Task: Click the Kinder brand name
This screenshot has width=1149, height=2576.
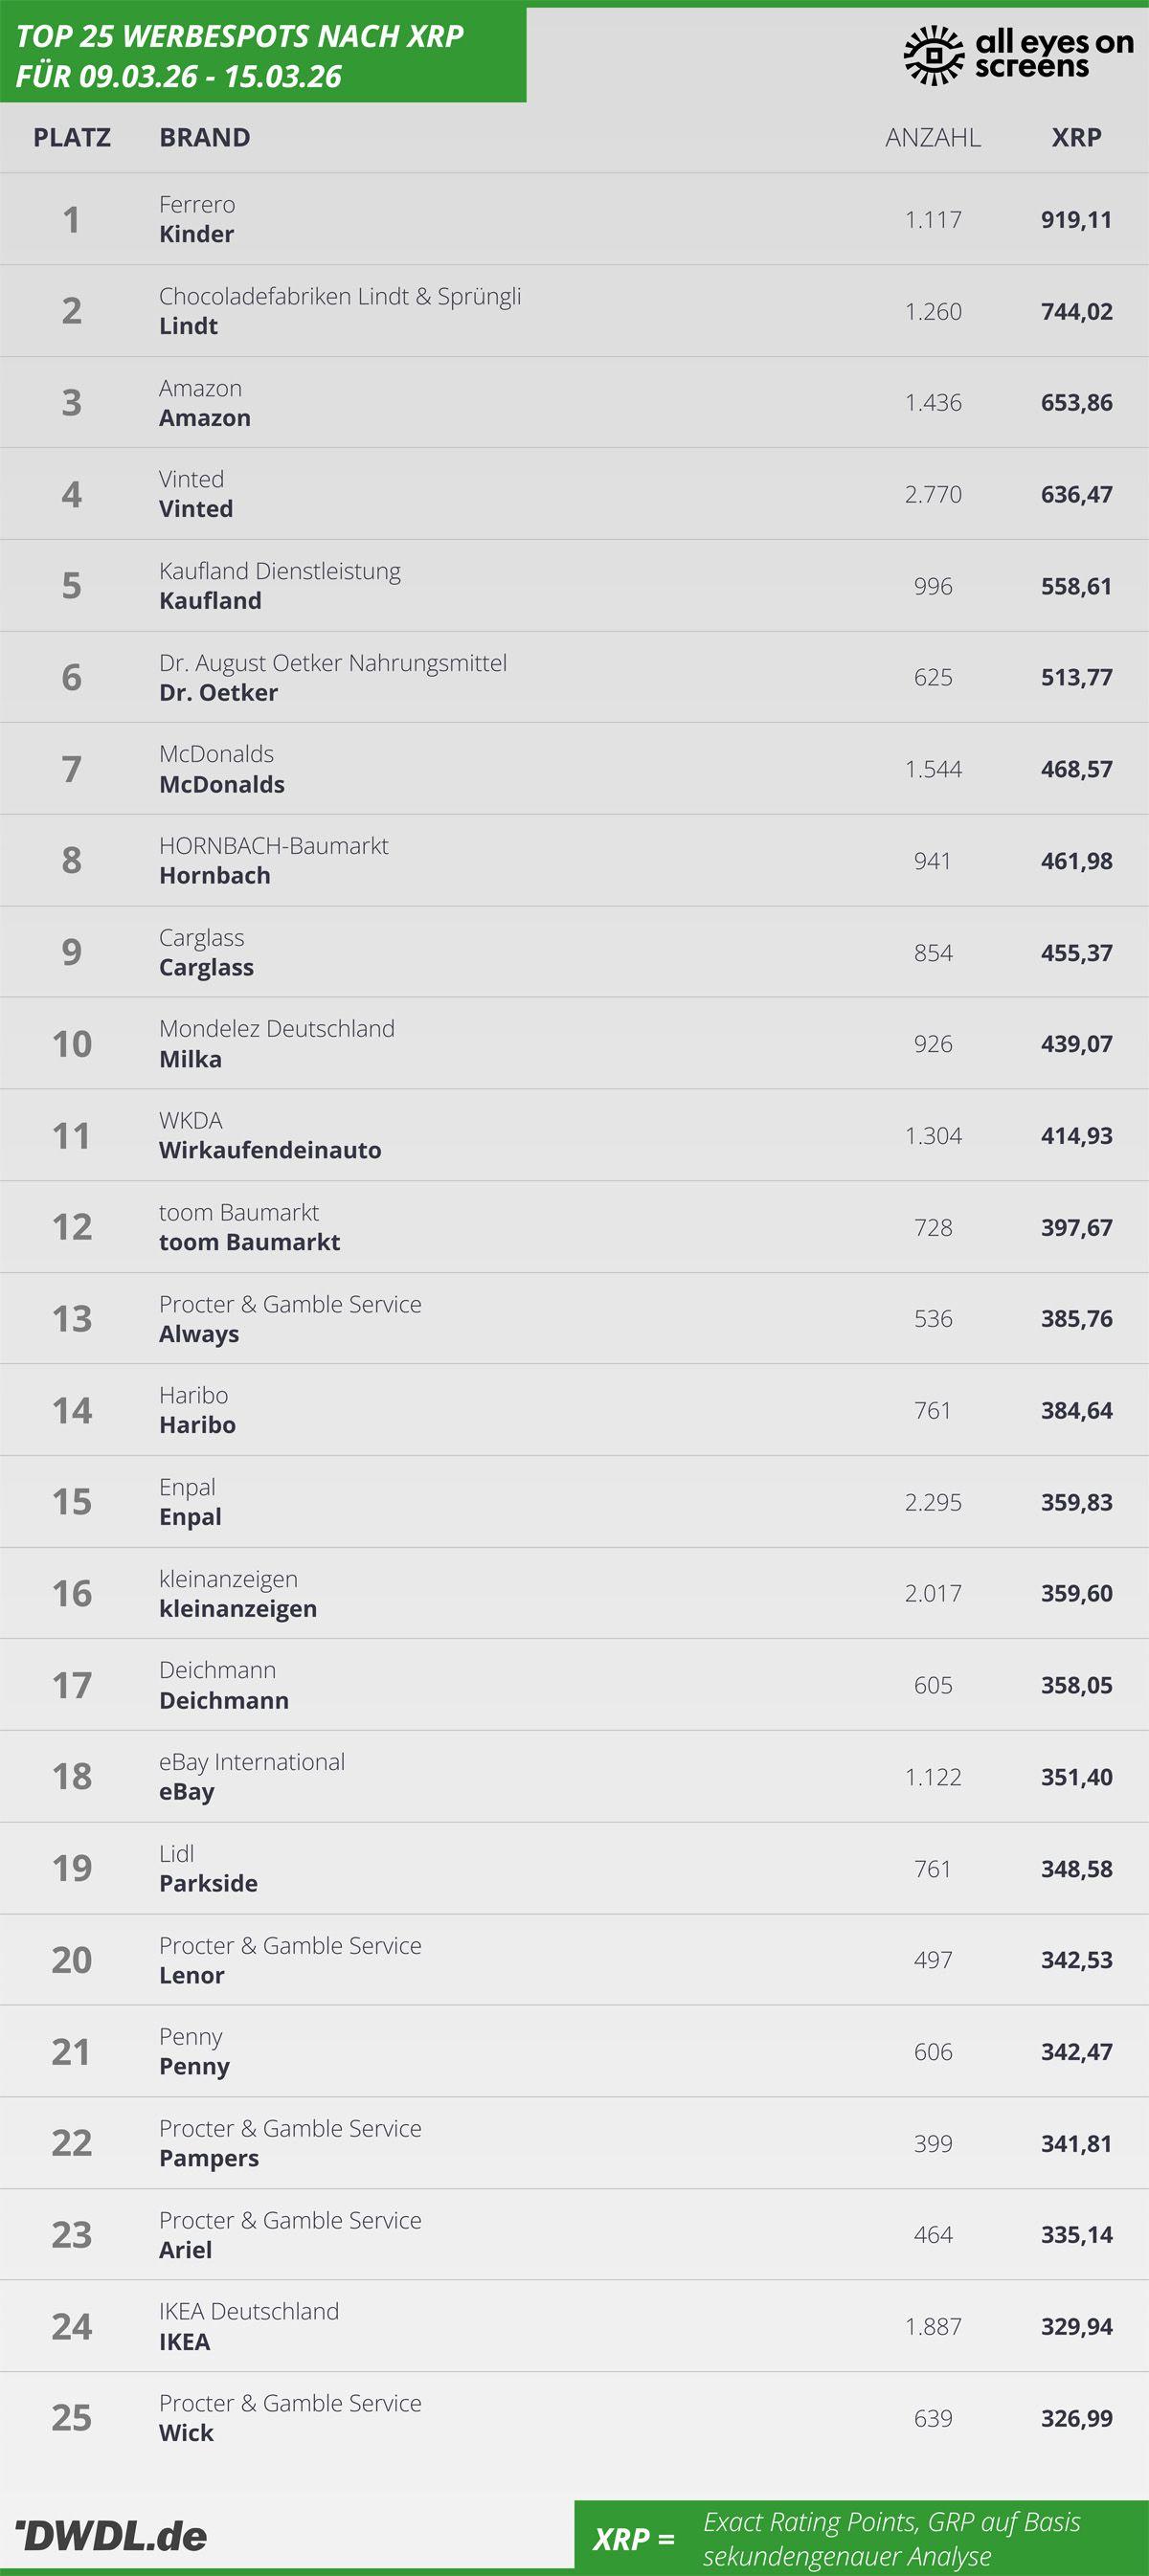Action: (197, 234)
